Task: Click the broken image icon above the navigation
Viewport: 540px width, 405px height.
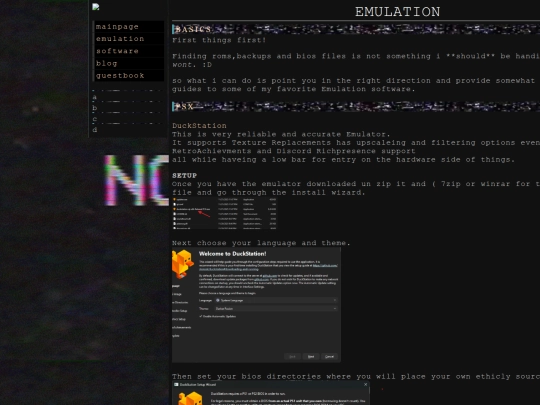Action: [96, 7]
